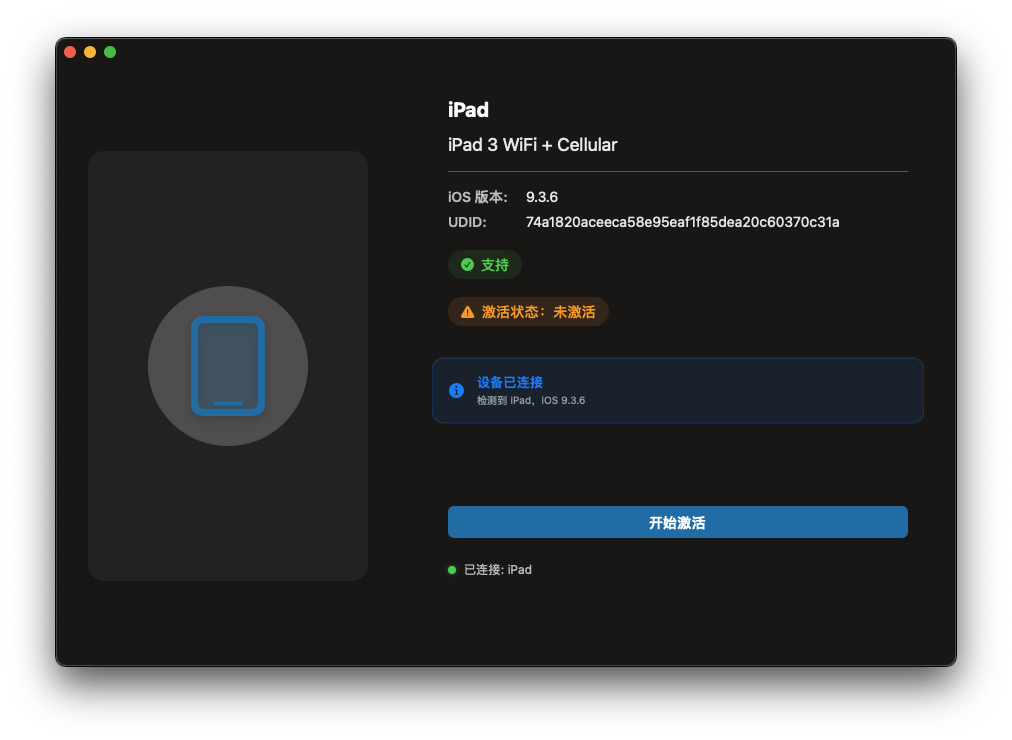The image size is (1012, 740).
Task: Click the blue iPad device icon
Action: click(x=228, y=366)
